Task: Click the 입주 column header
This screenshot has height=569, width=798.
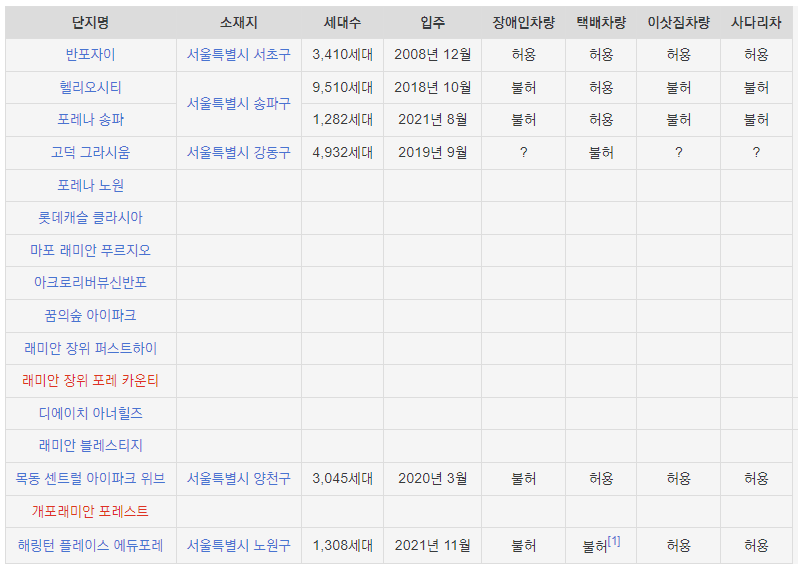Action: [x=433, y=22]
